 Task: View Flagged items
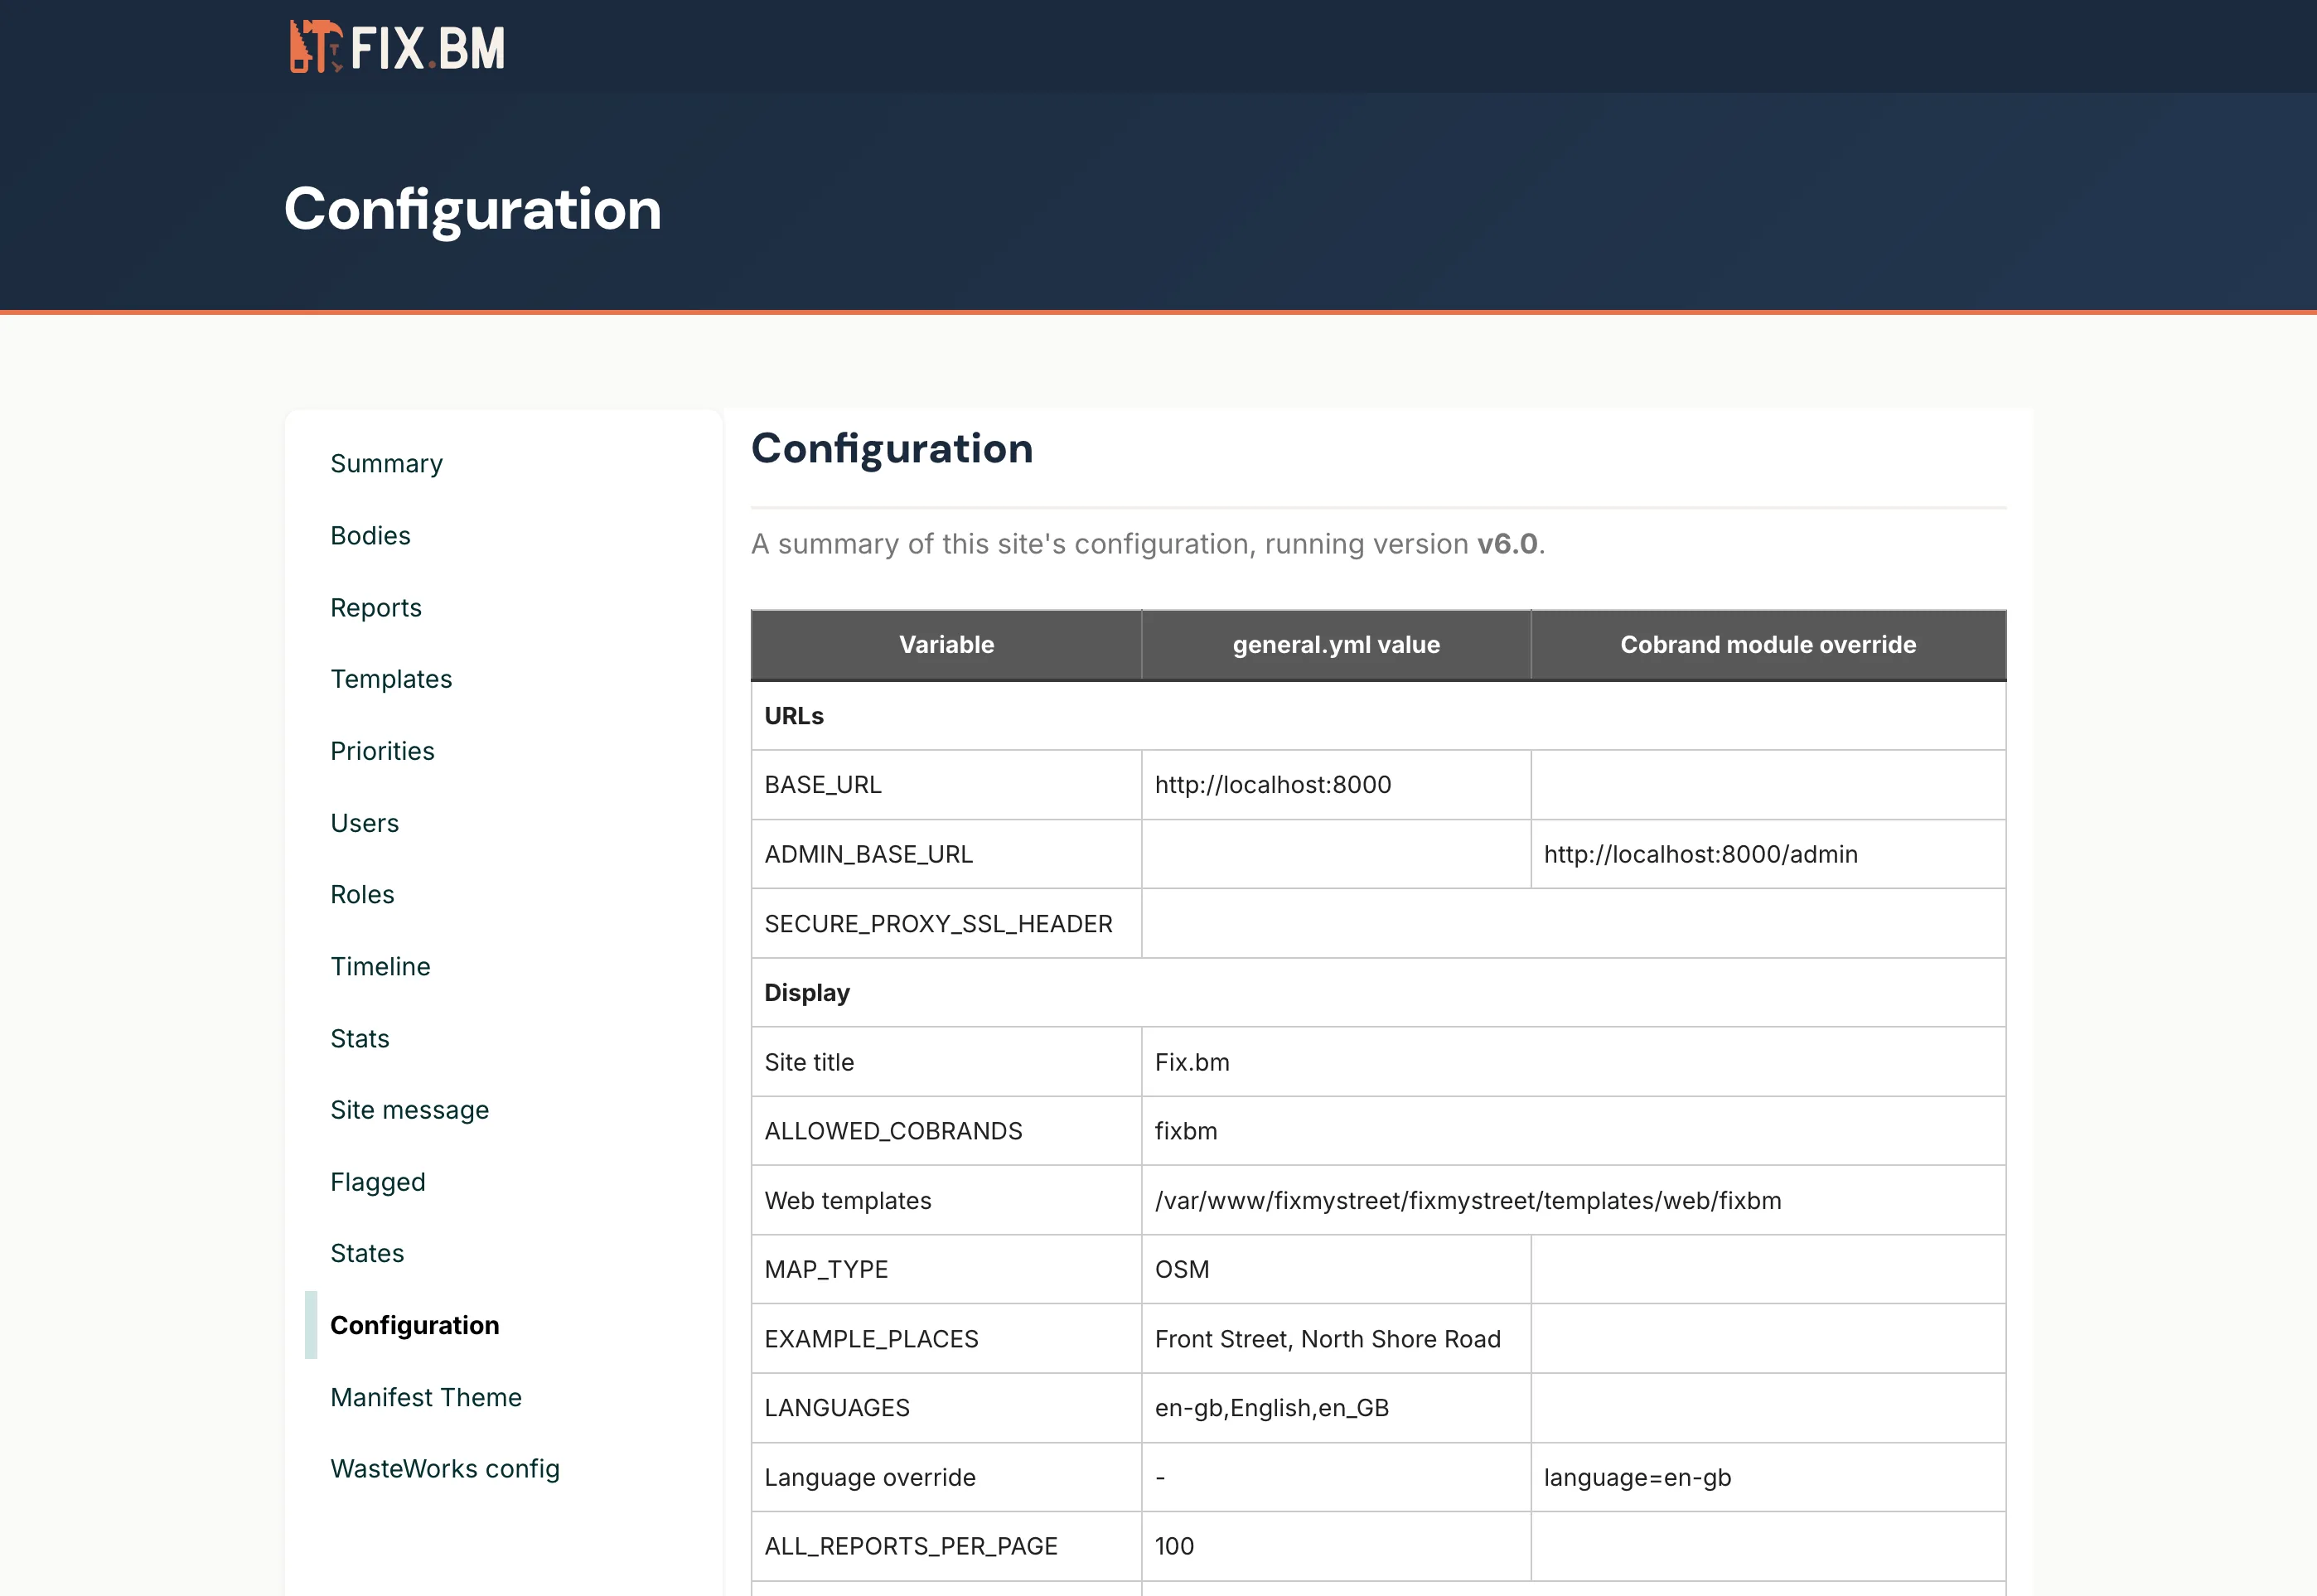[378, 1181]
